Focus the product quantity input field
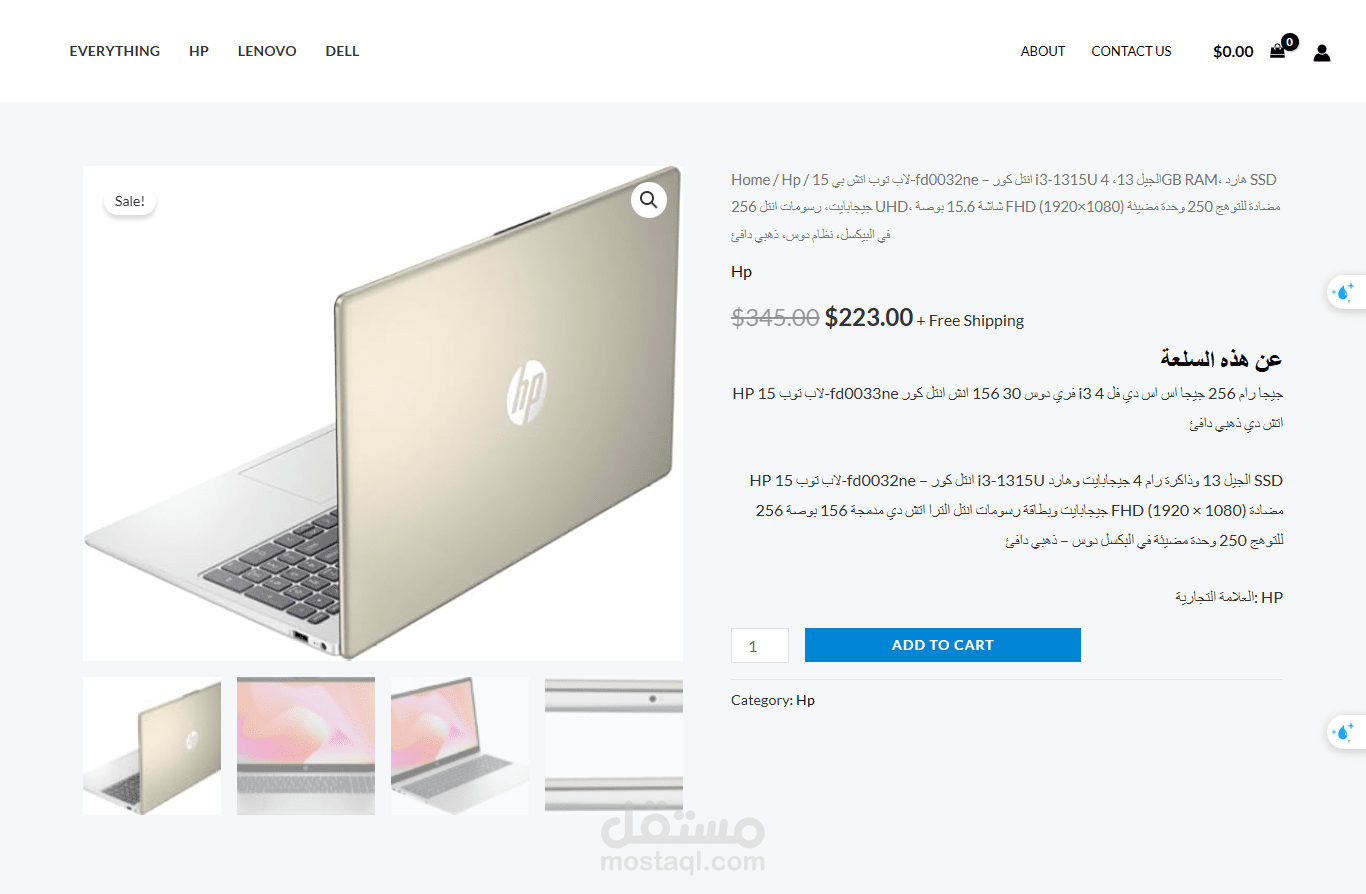This screenshot has width=1366, height=894. [760, 645]
